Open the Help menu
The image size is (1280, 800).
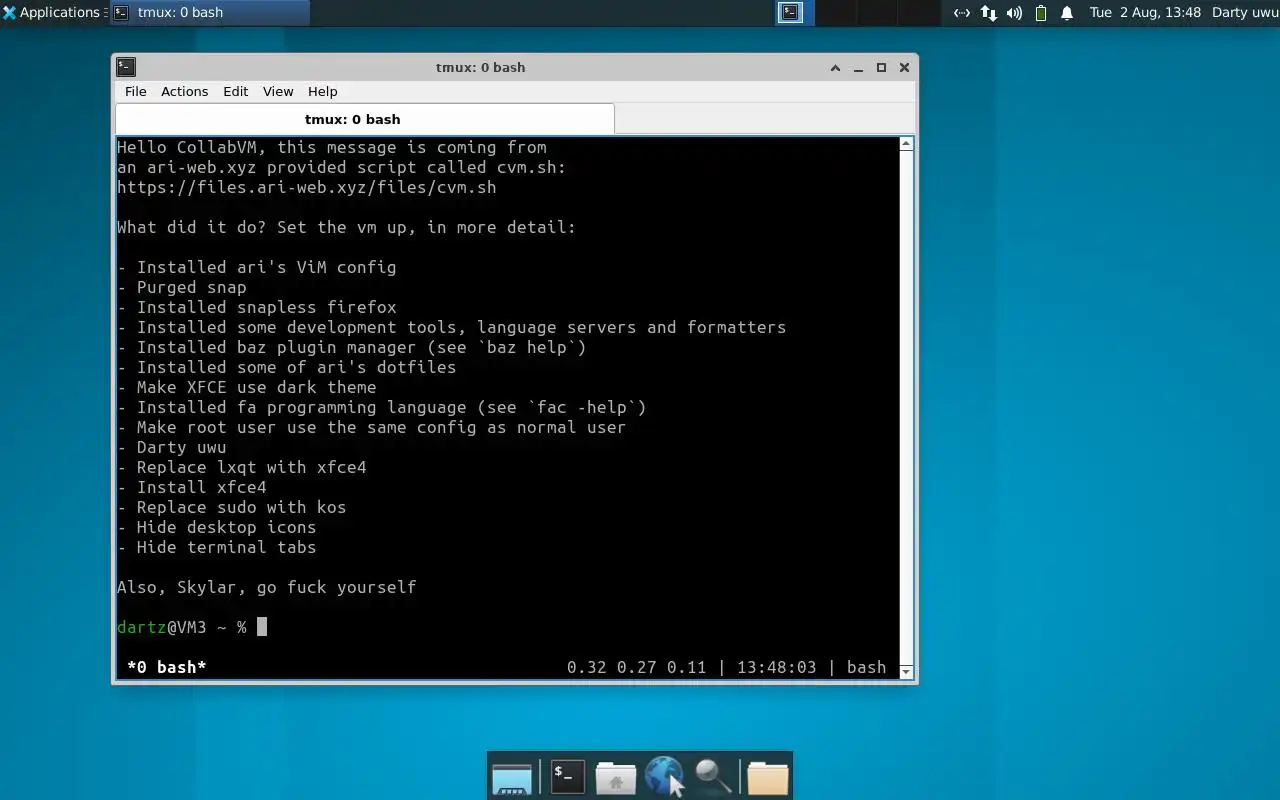click(x=322, y=91)
